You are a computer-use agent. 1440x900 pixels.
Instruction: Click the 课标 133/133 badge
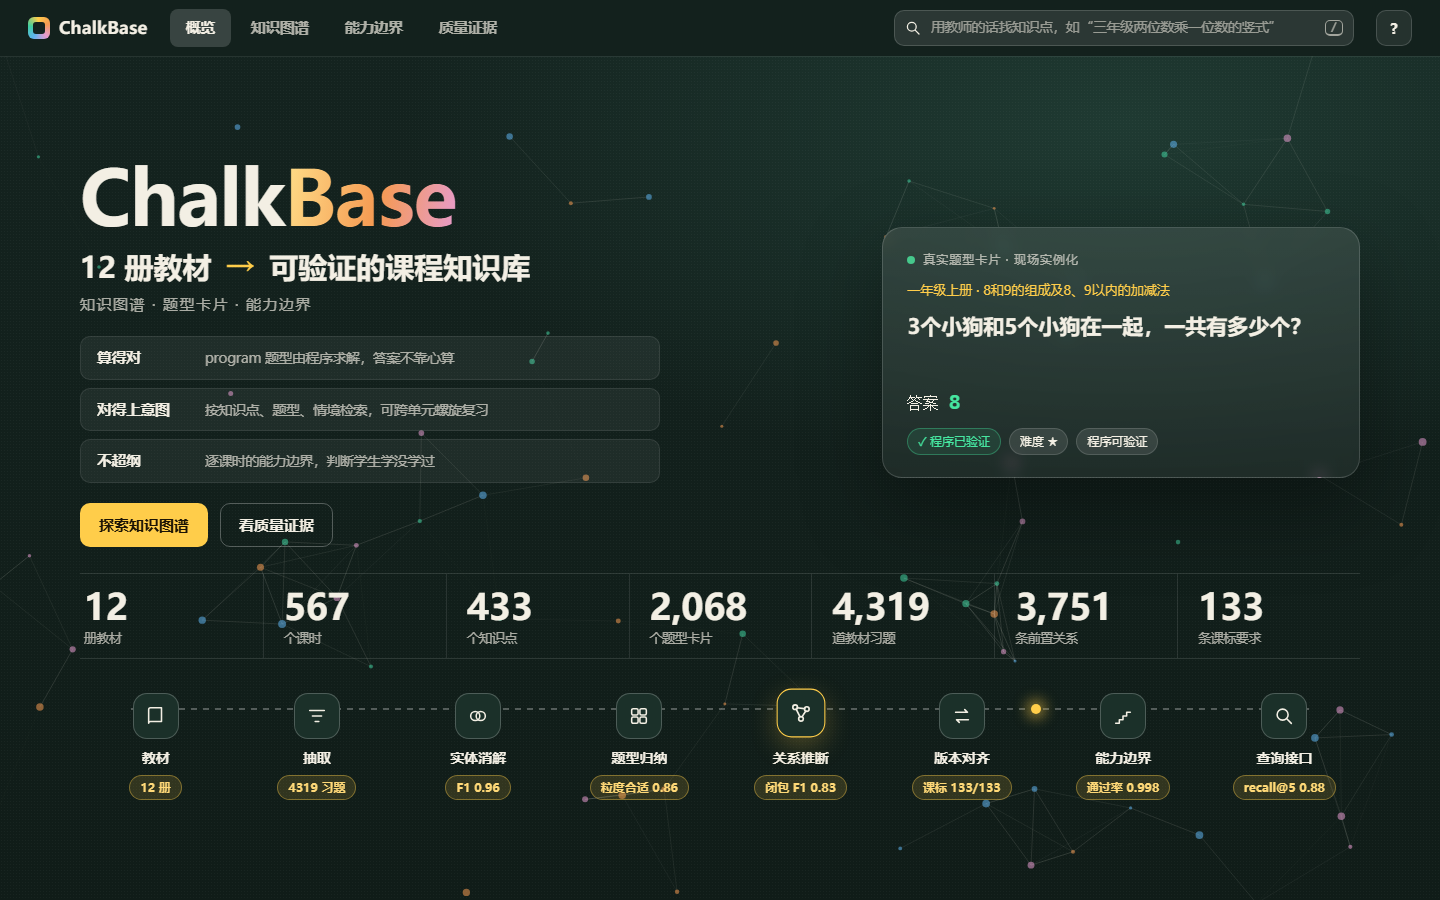tap(962, 788)
